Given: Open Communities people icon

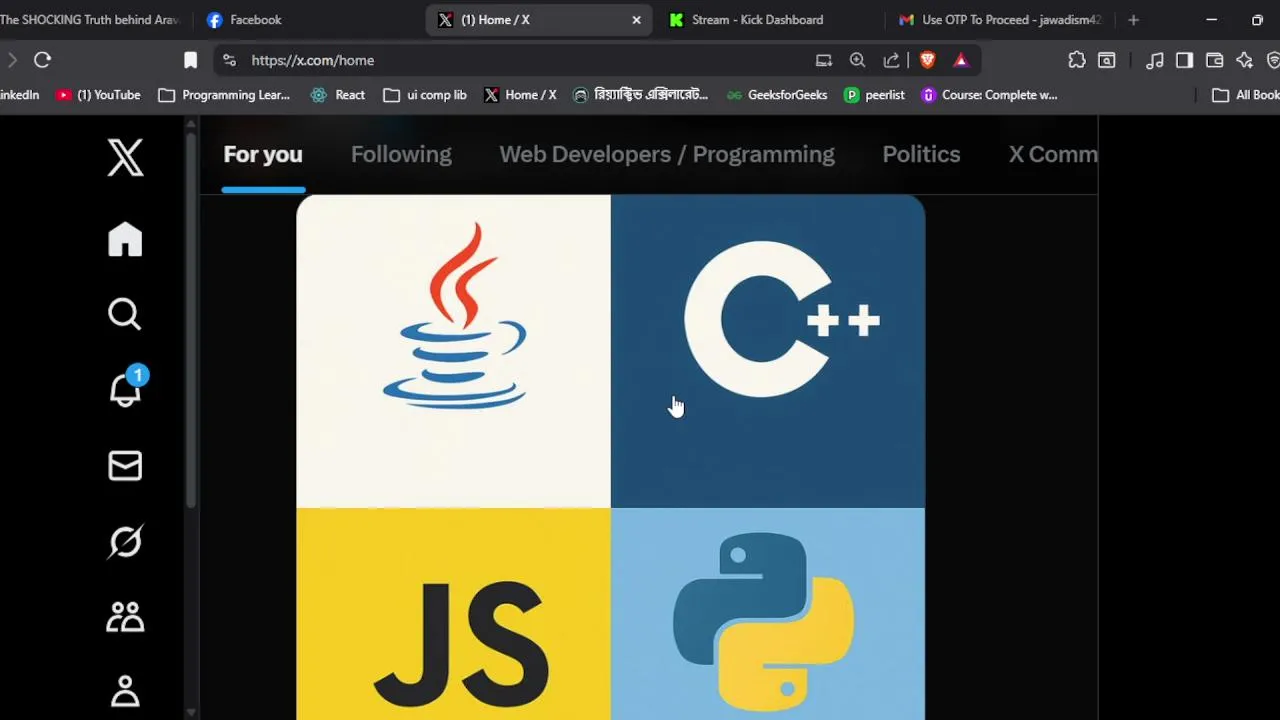Looking at the screenshot, I should click(125, 617).
